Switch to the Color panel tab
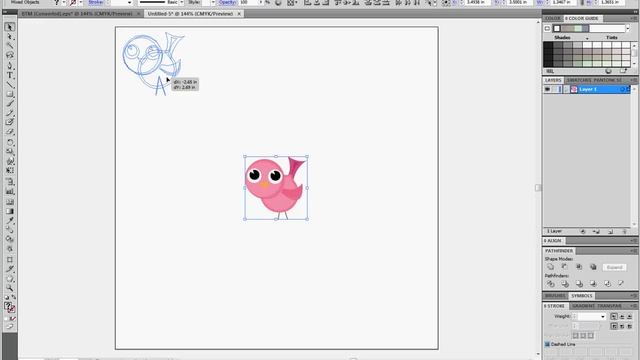This screenshot has height=360, width=640. coord(553,18)
